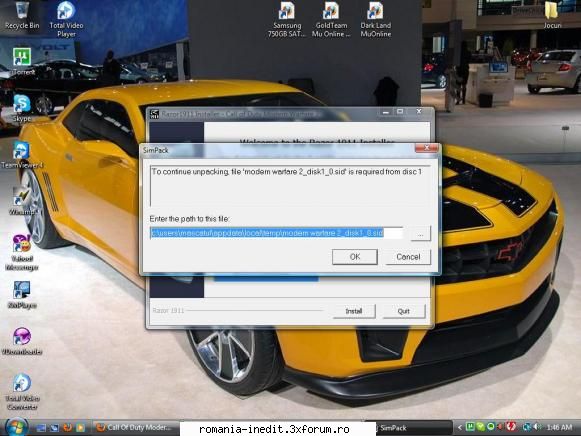Select the TeamViewer 4 desktop shortcut

(22, 155)
